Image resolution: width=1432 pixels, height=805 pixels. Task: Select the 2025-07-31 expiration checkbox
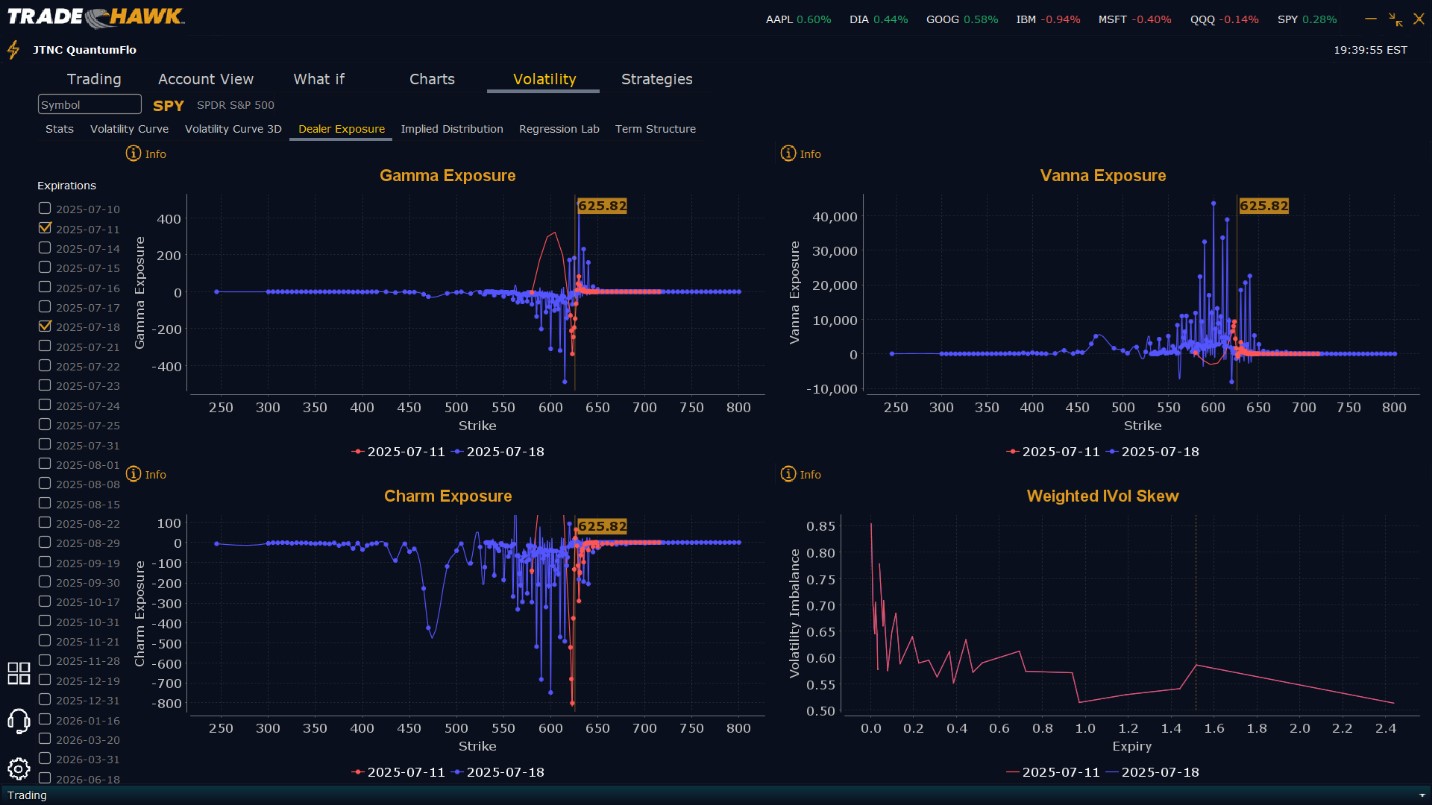pyautogui.click(x=45, y=444)
